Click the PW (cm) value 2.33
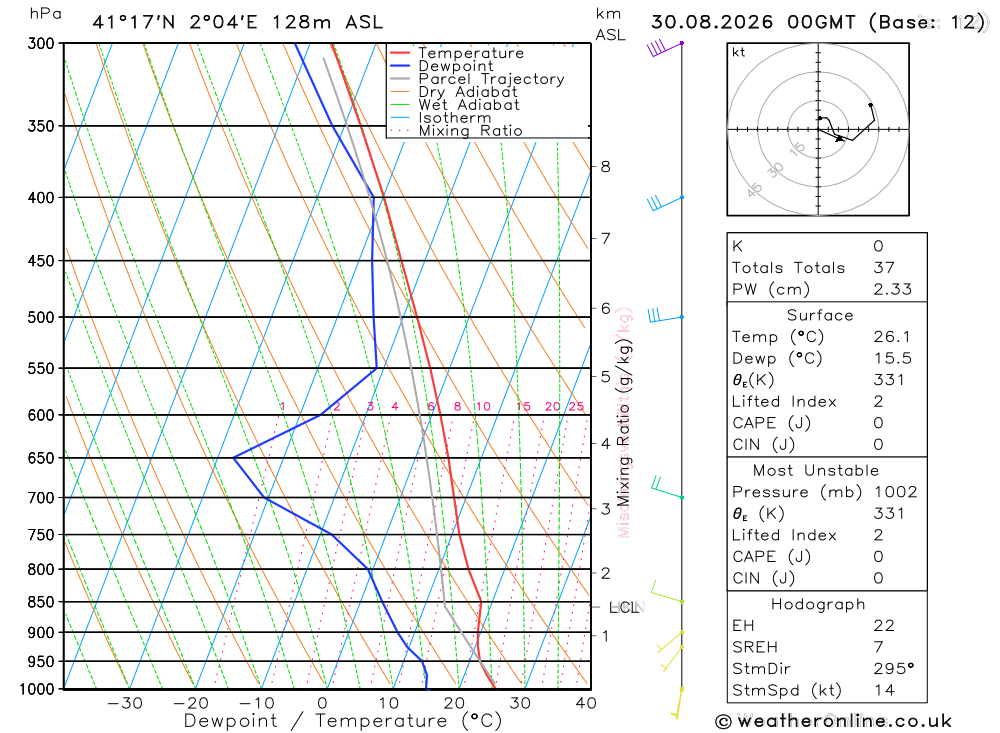 893,290
